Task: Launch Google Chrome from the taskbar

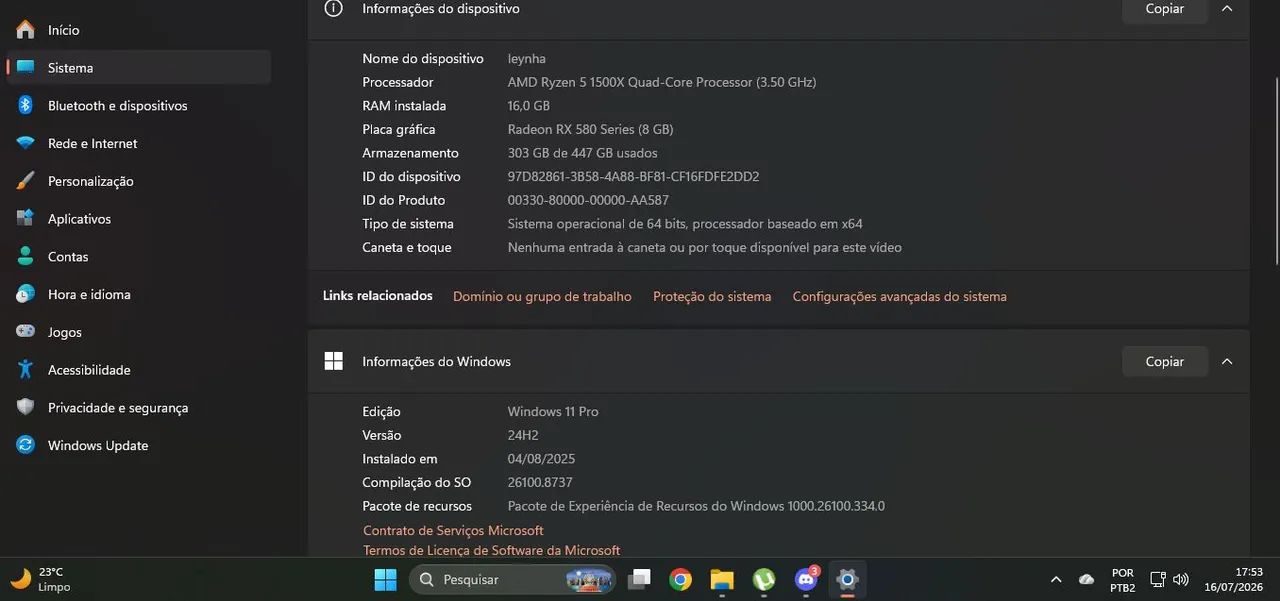Action: coord(681,579)
